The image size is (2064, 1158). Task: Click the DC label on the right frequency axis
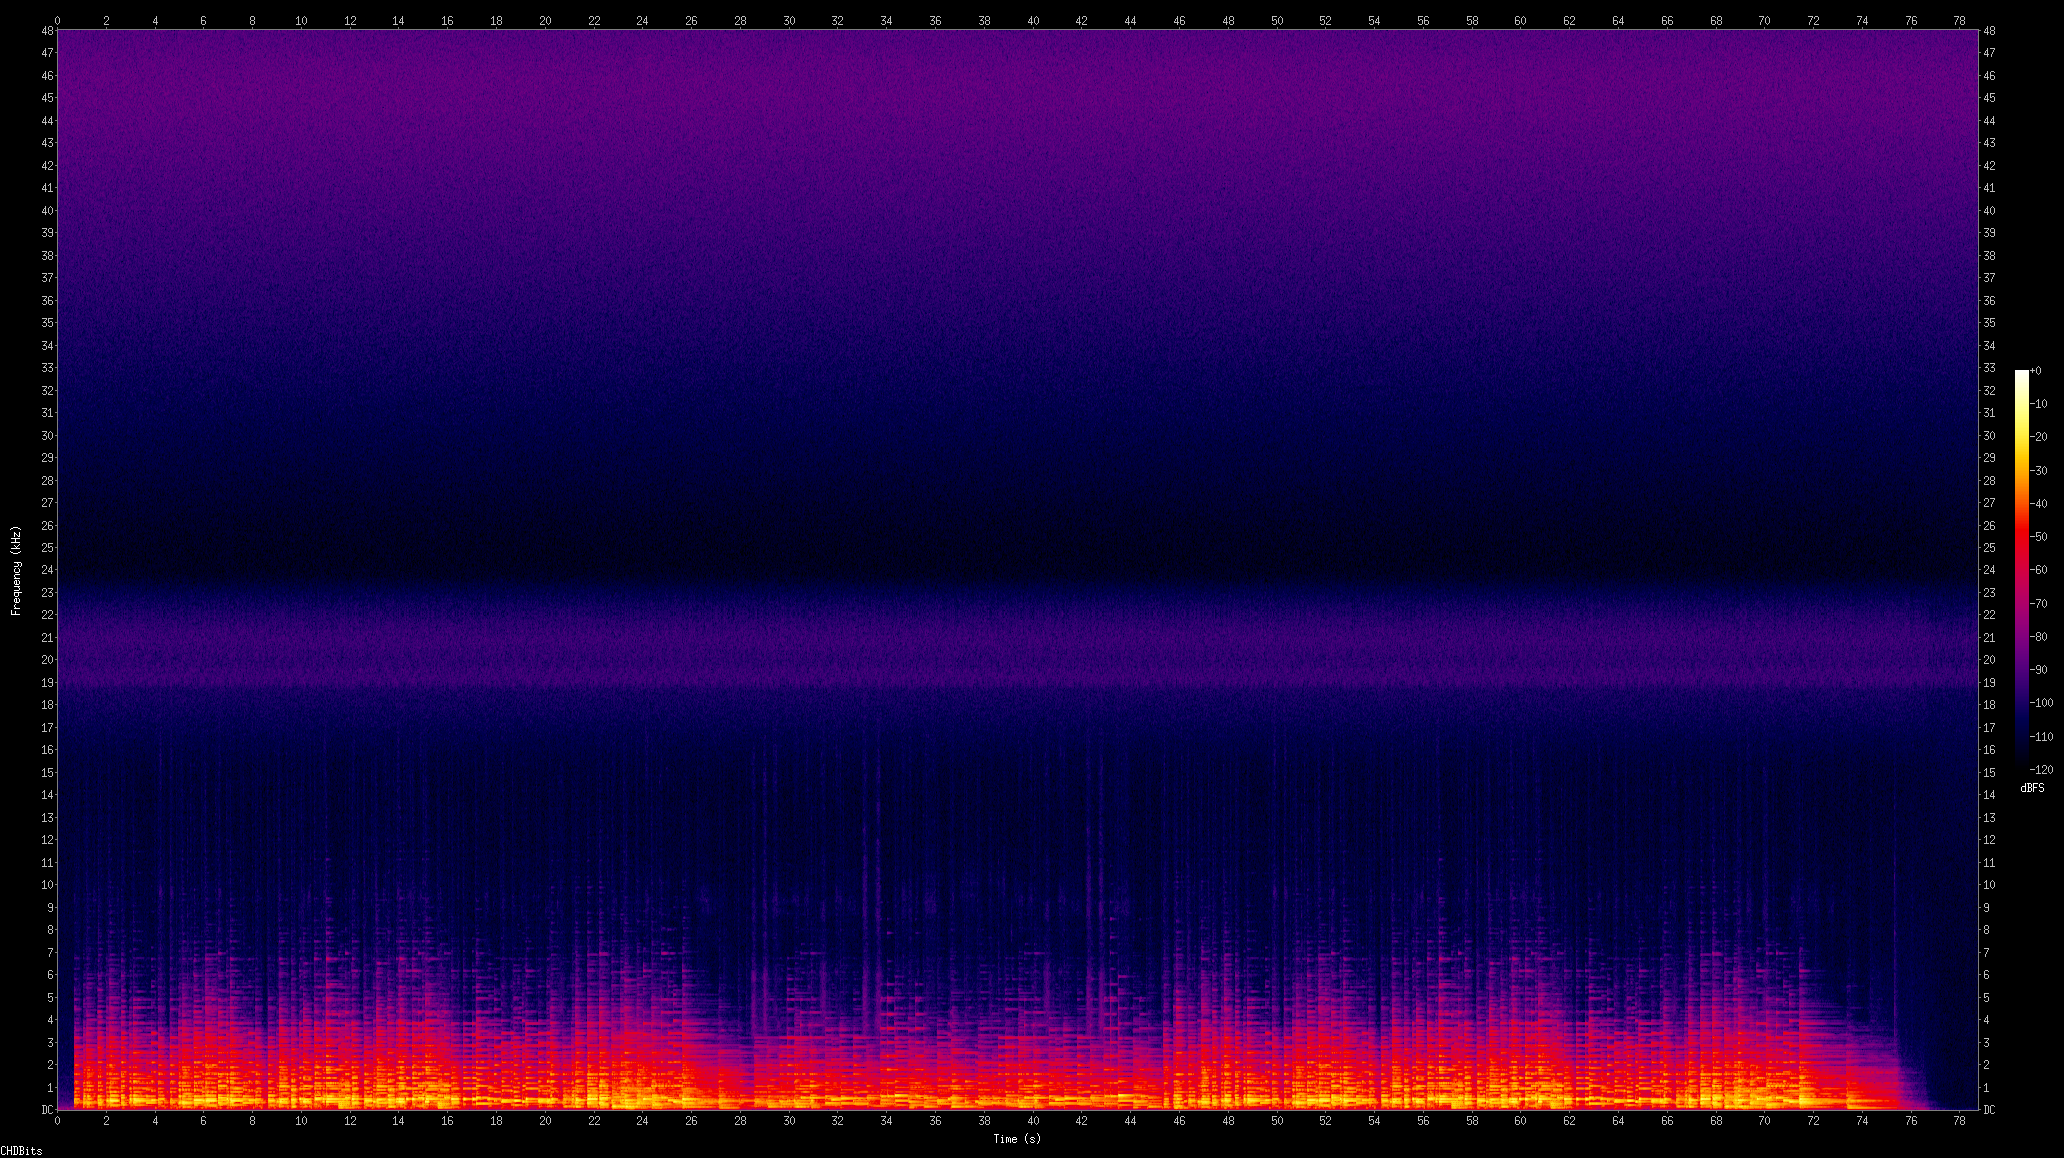(x=1989, y=1109)
